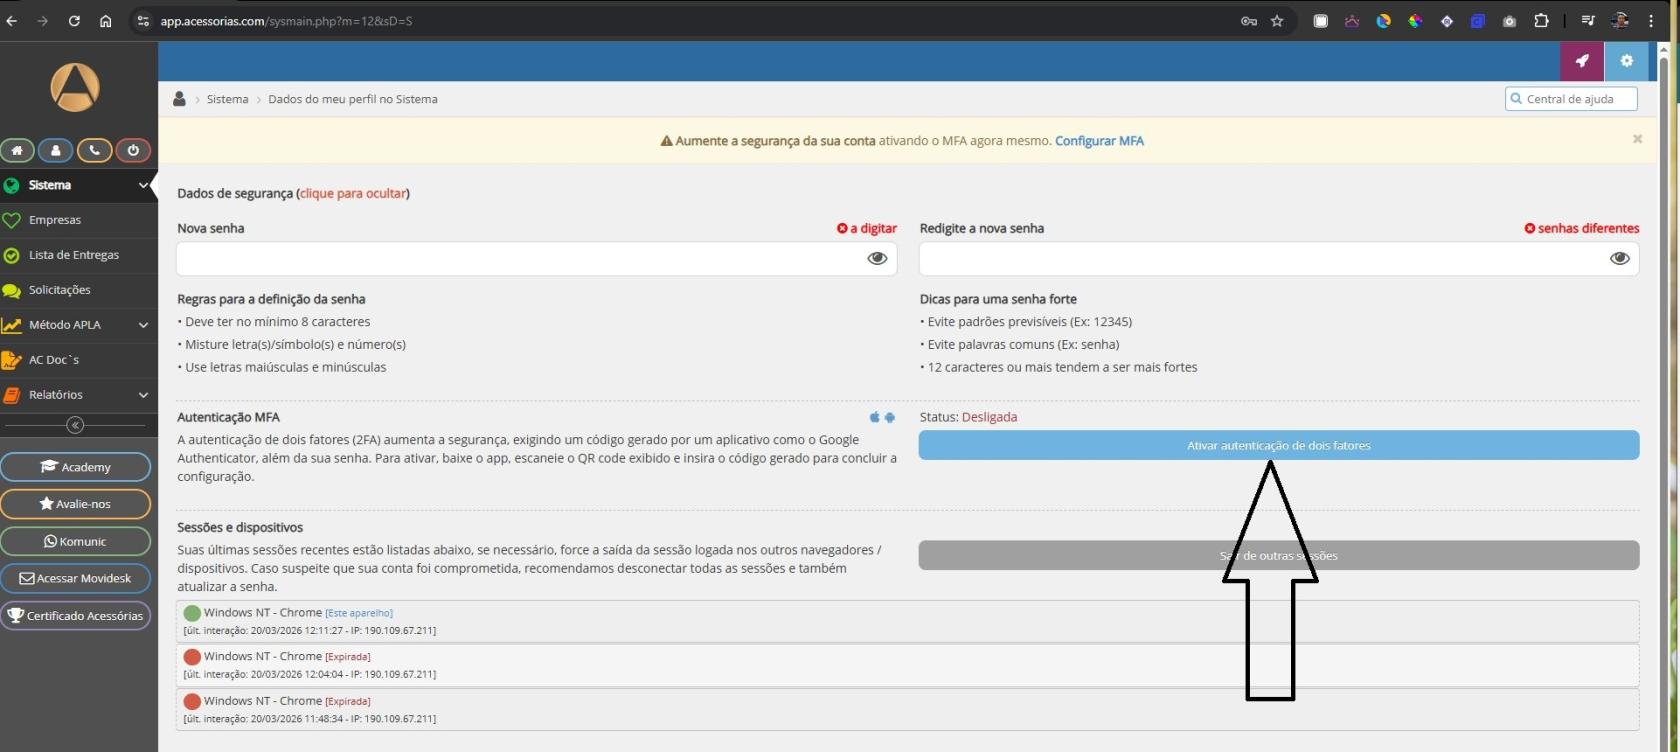This screenshot has width=1680, height=752.
Task: Click the power logout icon
Action: pos(133,150)
